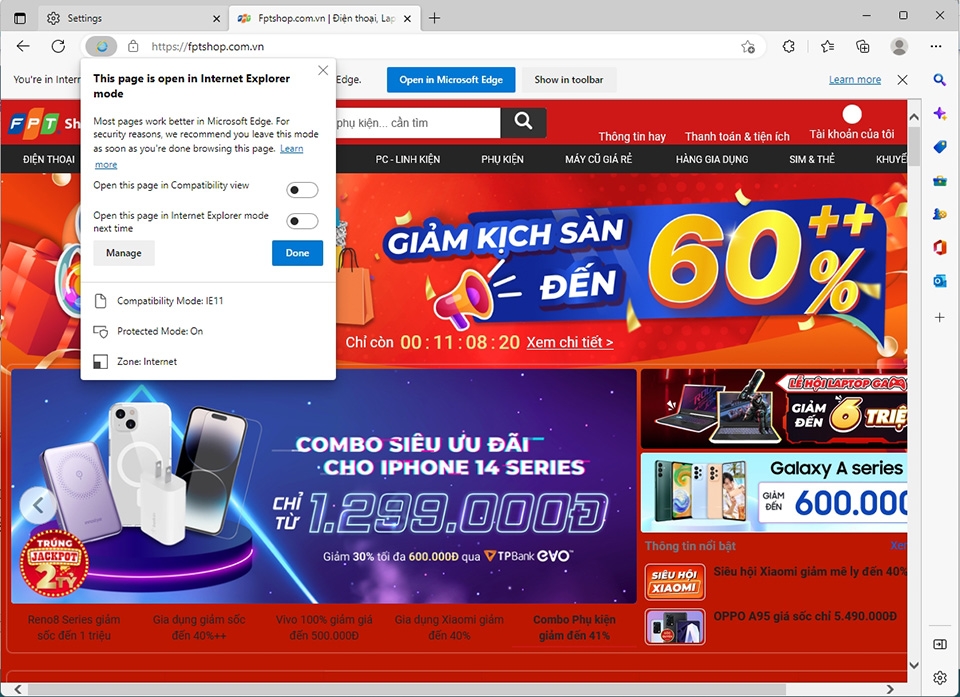Click the FPT Shop search input field
The image size is (960, 697).
pos(418,122)
